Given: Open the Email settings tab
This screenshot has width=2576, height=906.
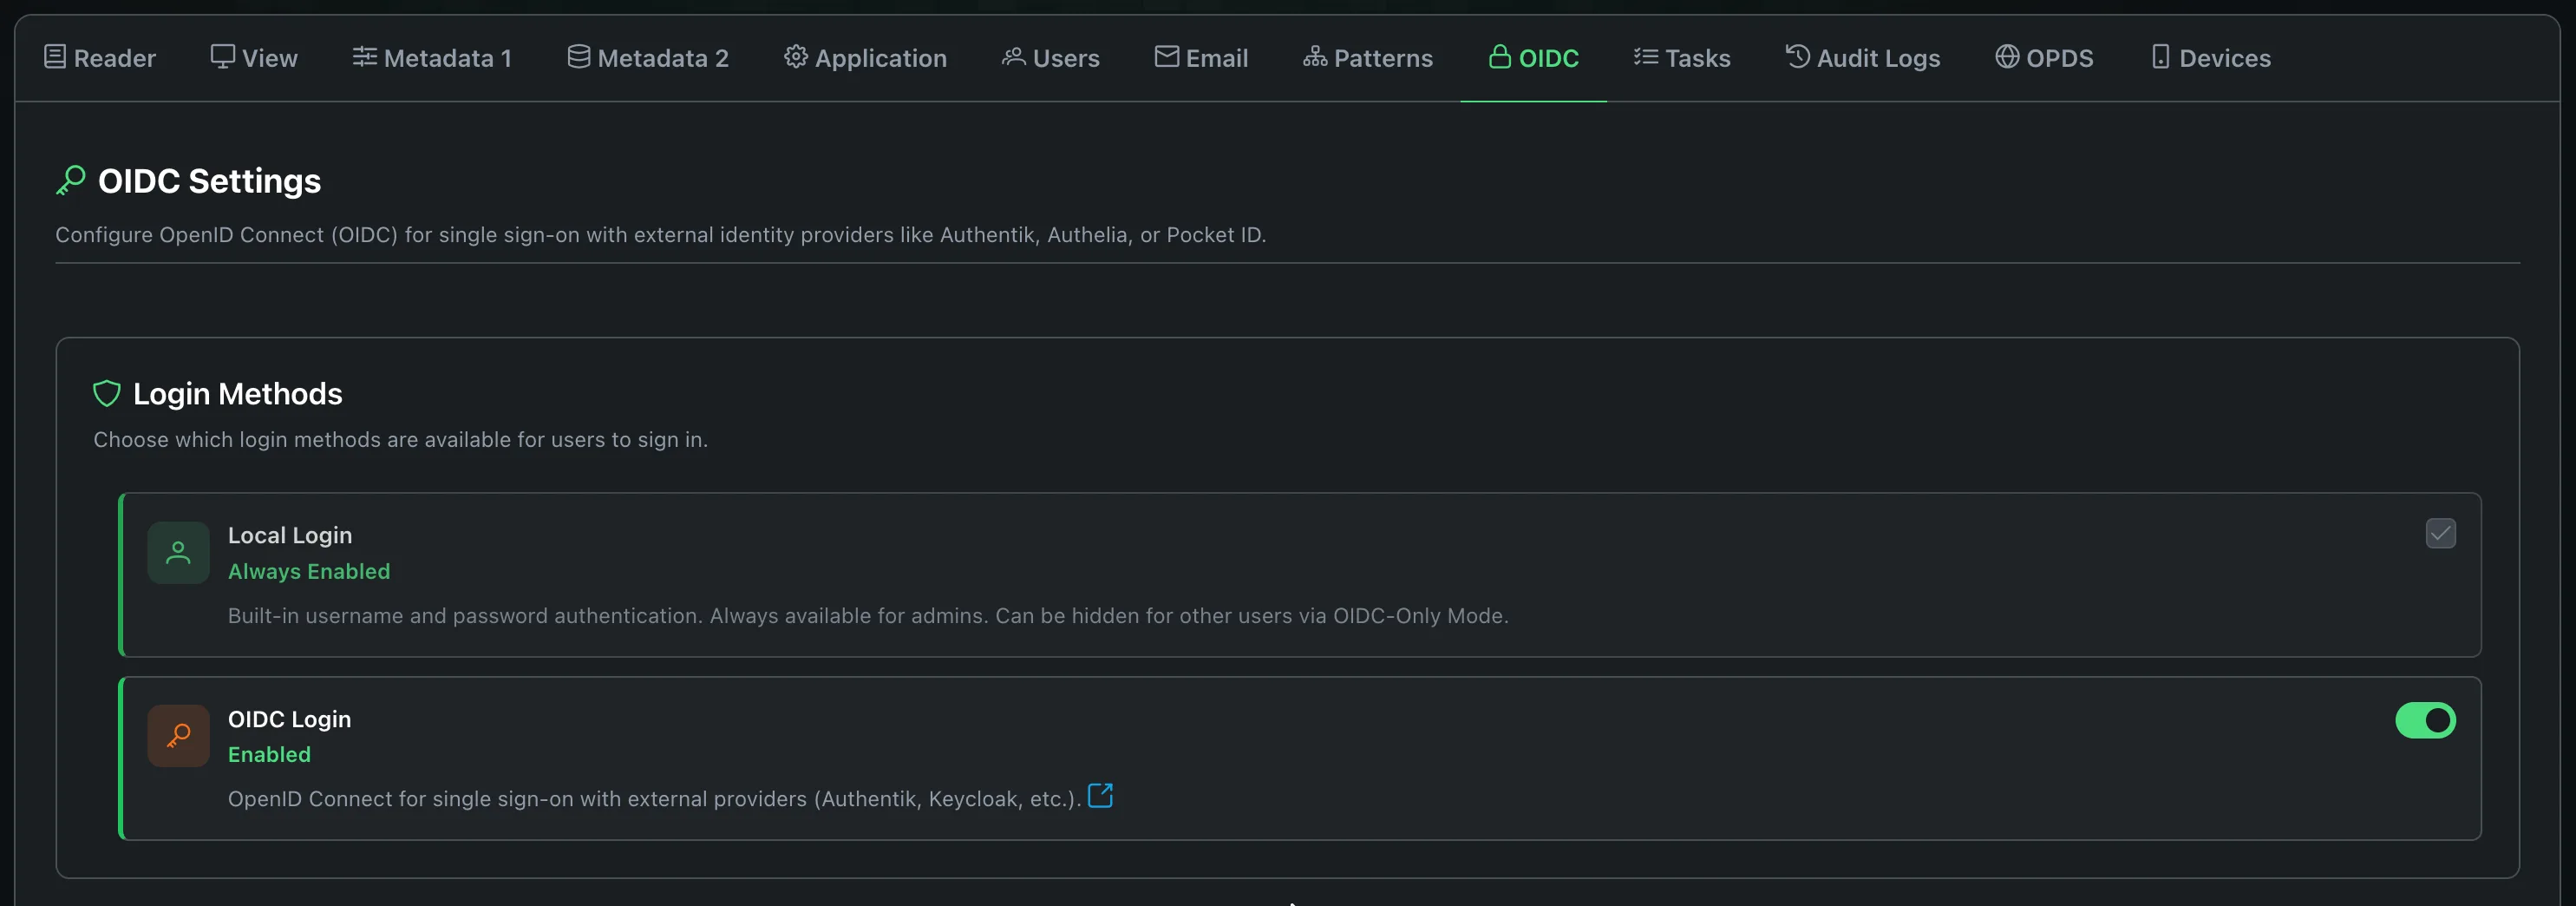Looking at the screenshot, I should (x=1201, y=58).
